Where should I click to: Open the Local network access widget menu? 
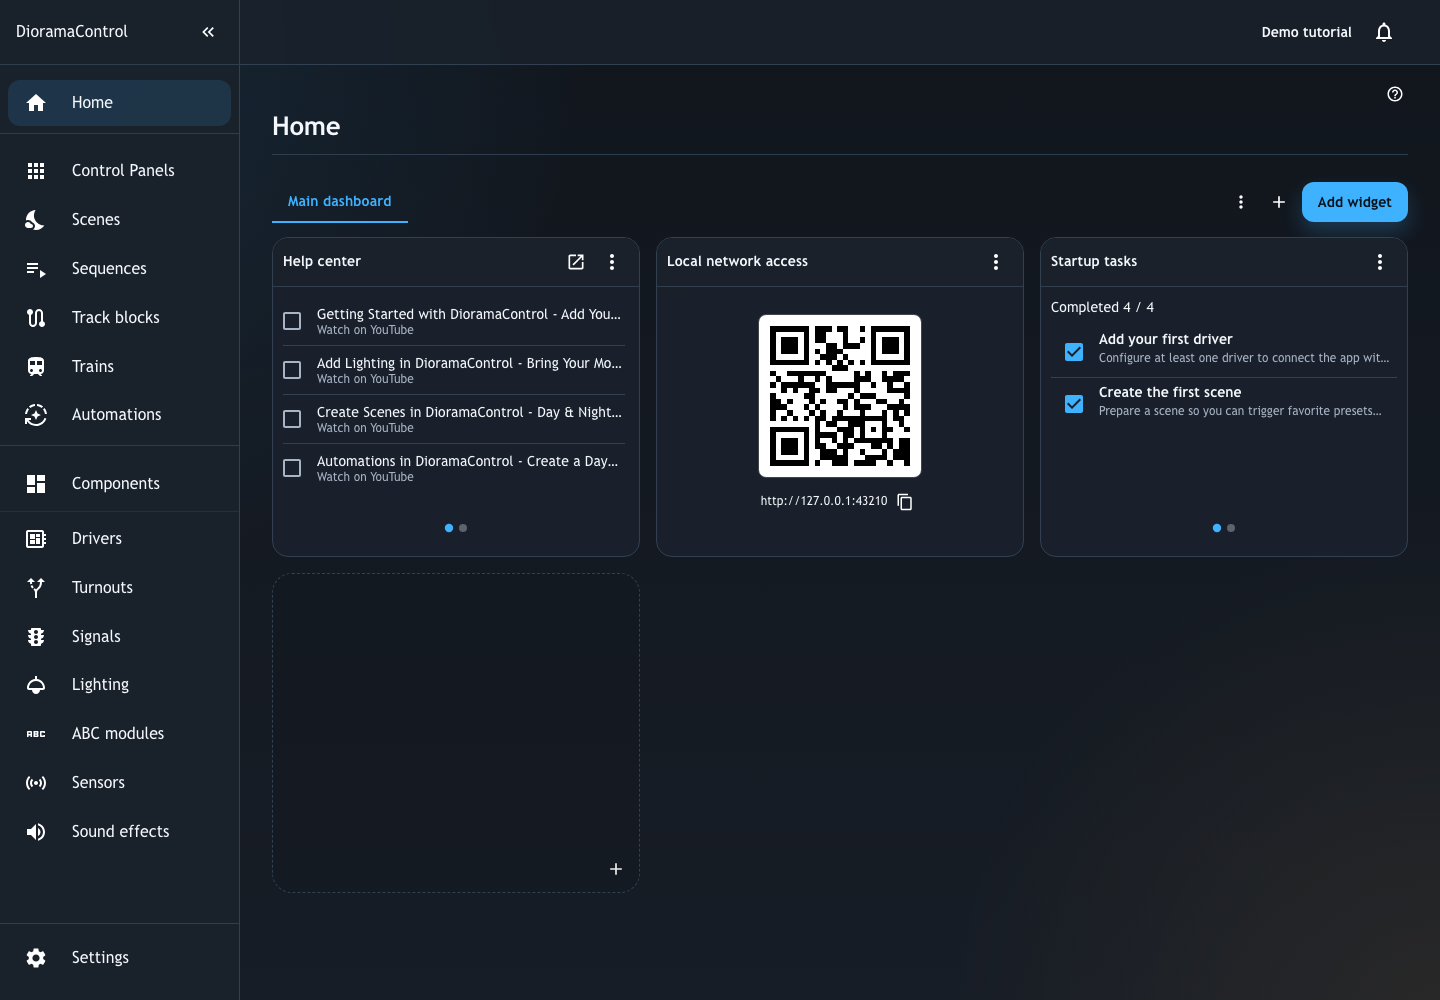tap(996, 262)
